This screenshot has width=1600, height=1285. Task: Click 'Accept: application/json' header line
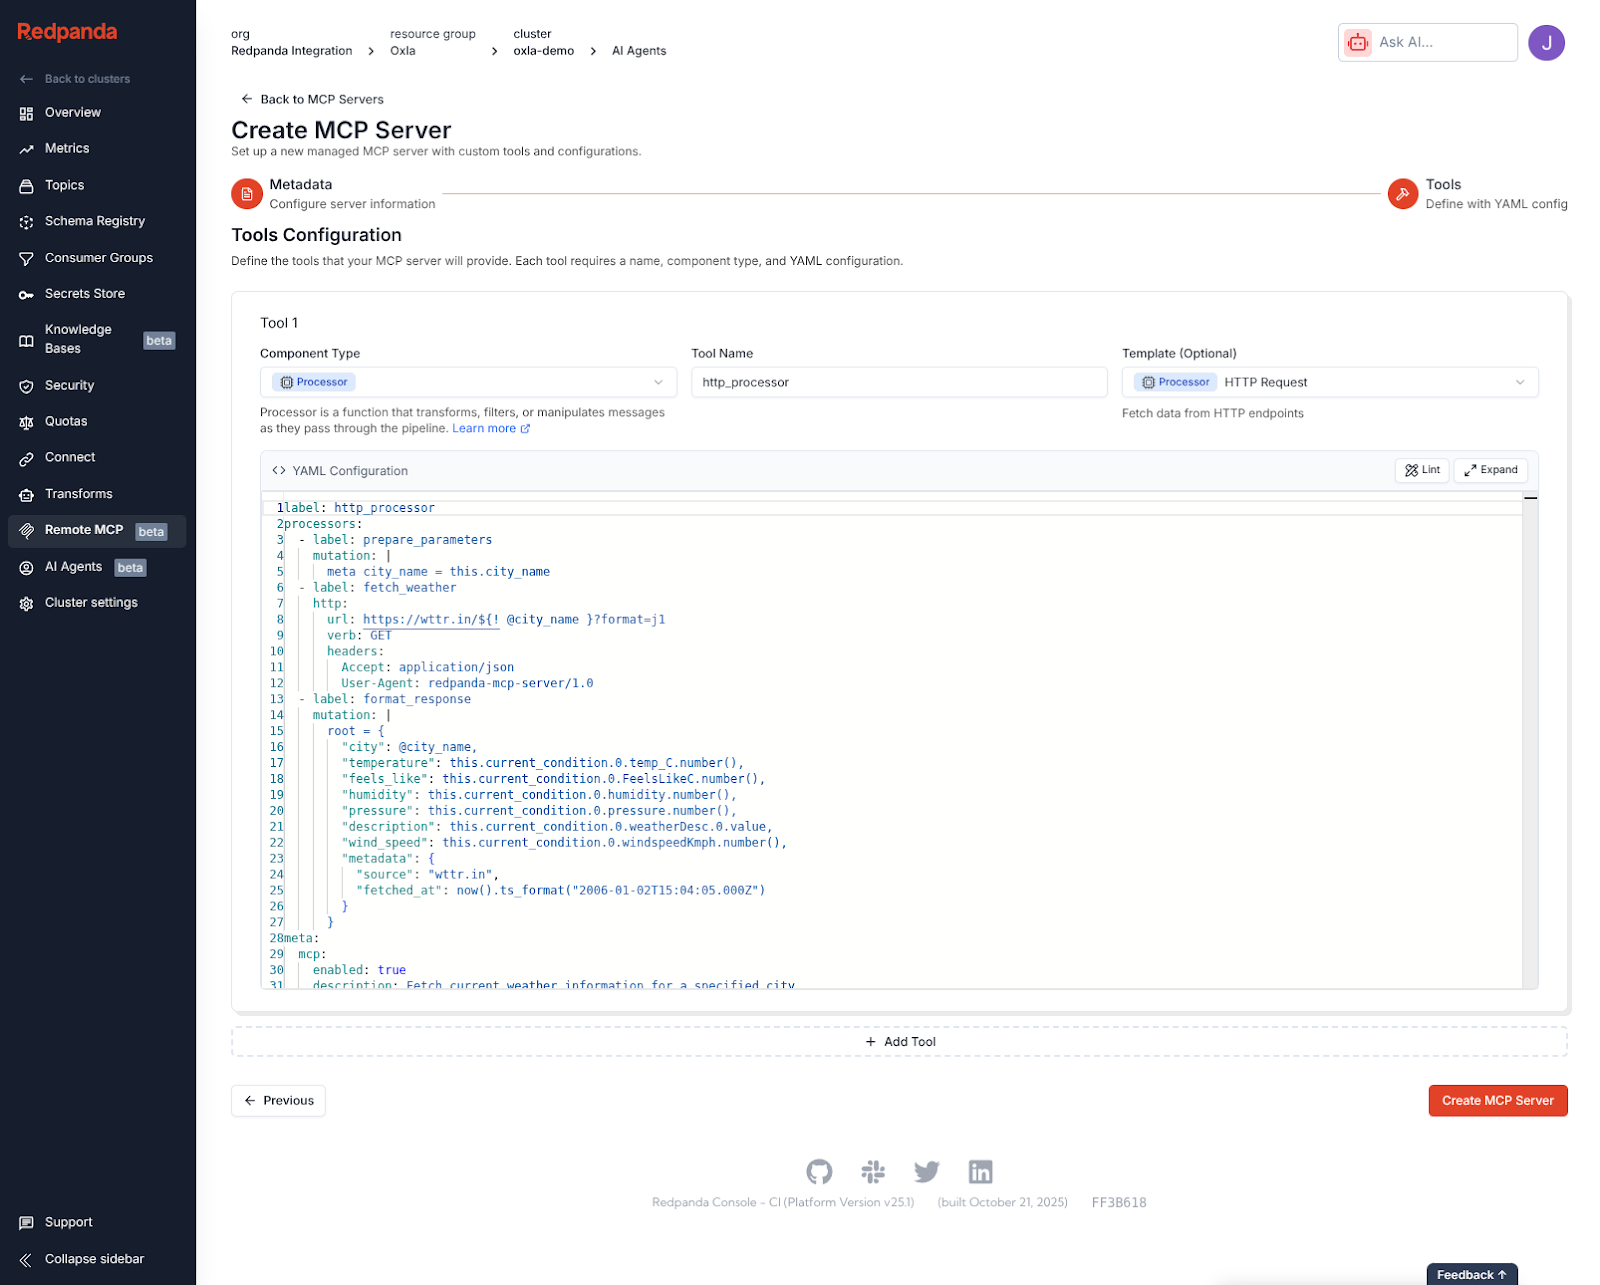coord(427,668)
